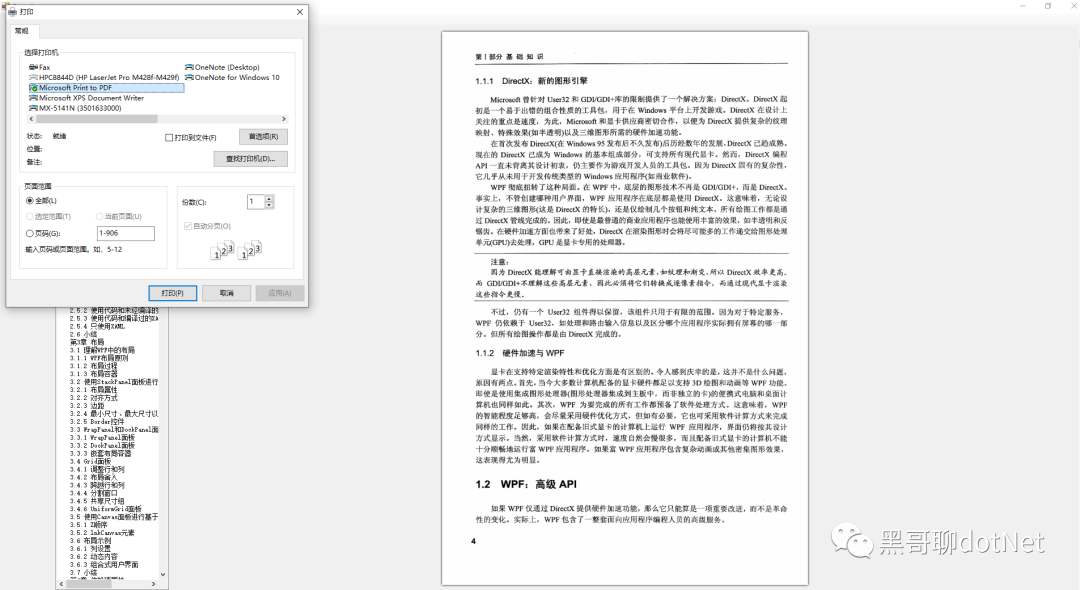Select the Fax printer icon

tap(33, 67)
